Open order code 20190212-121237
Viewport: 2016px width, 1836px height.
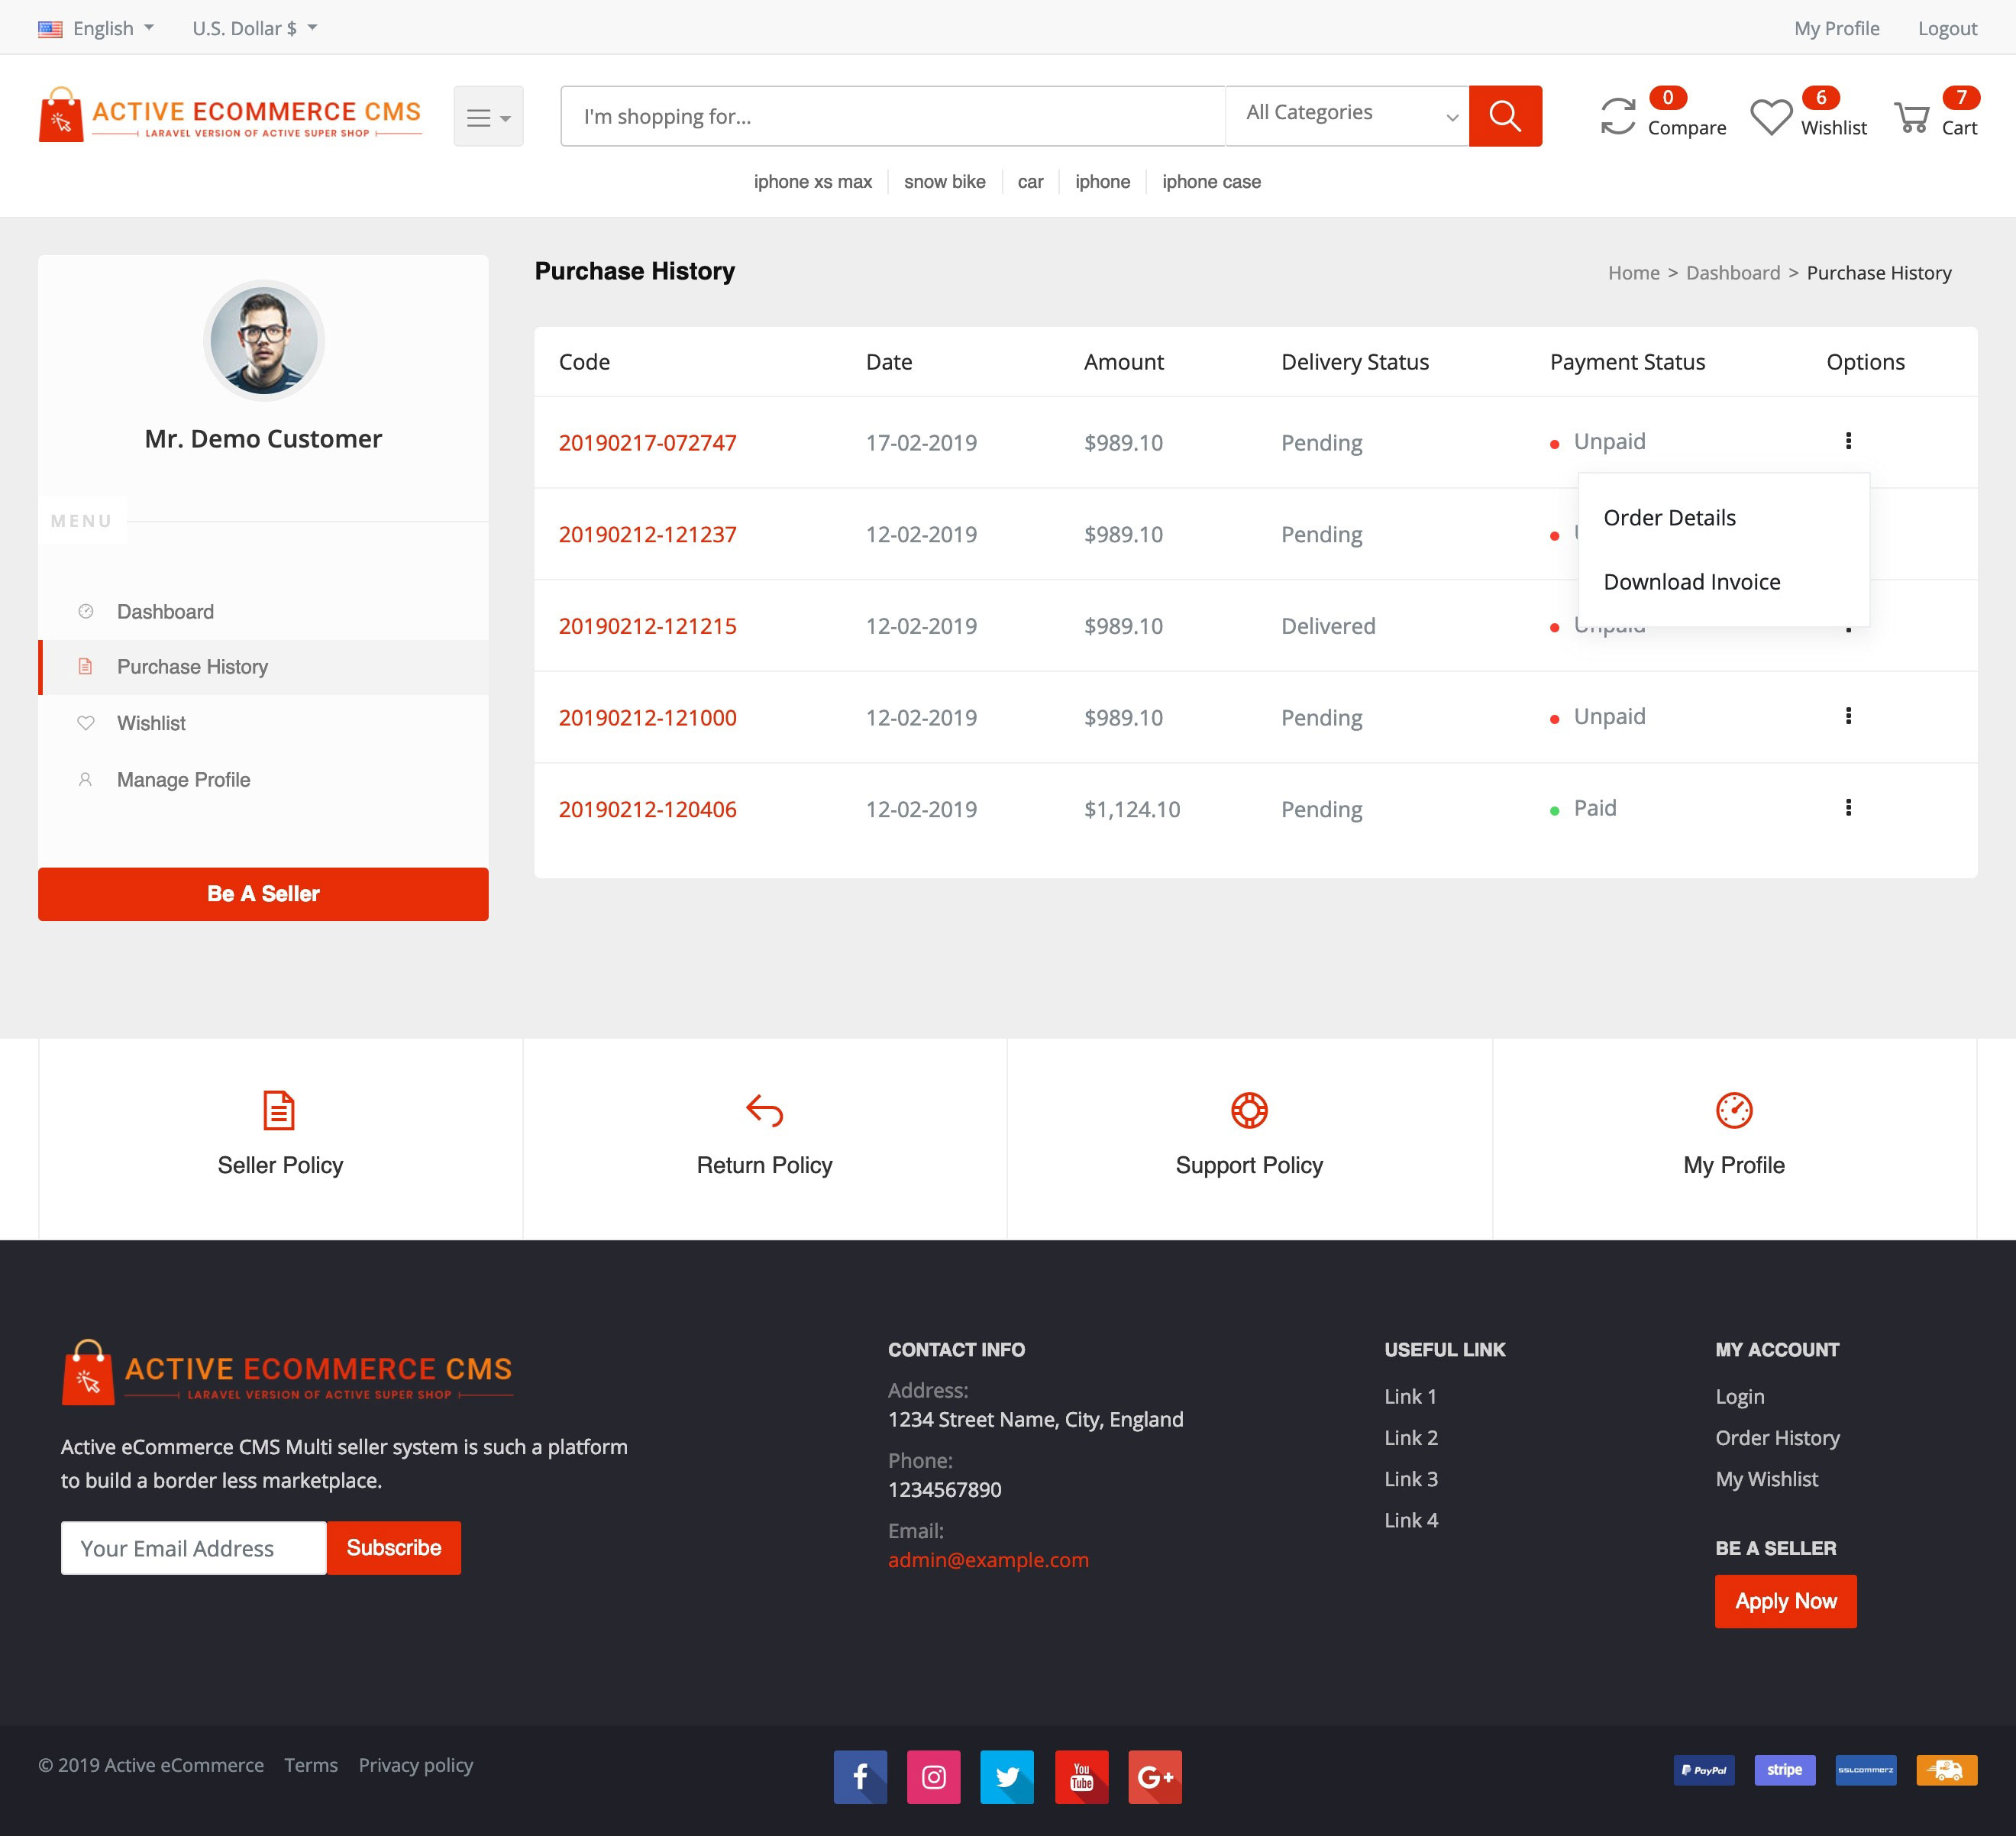click(x=648, y=534)
